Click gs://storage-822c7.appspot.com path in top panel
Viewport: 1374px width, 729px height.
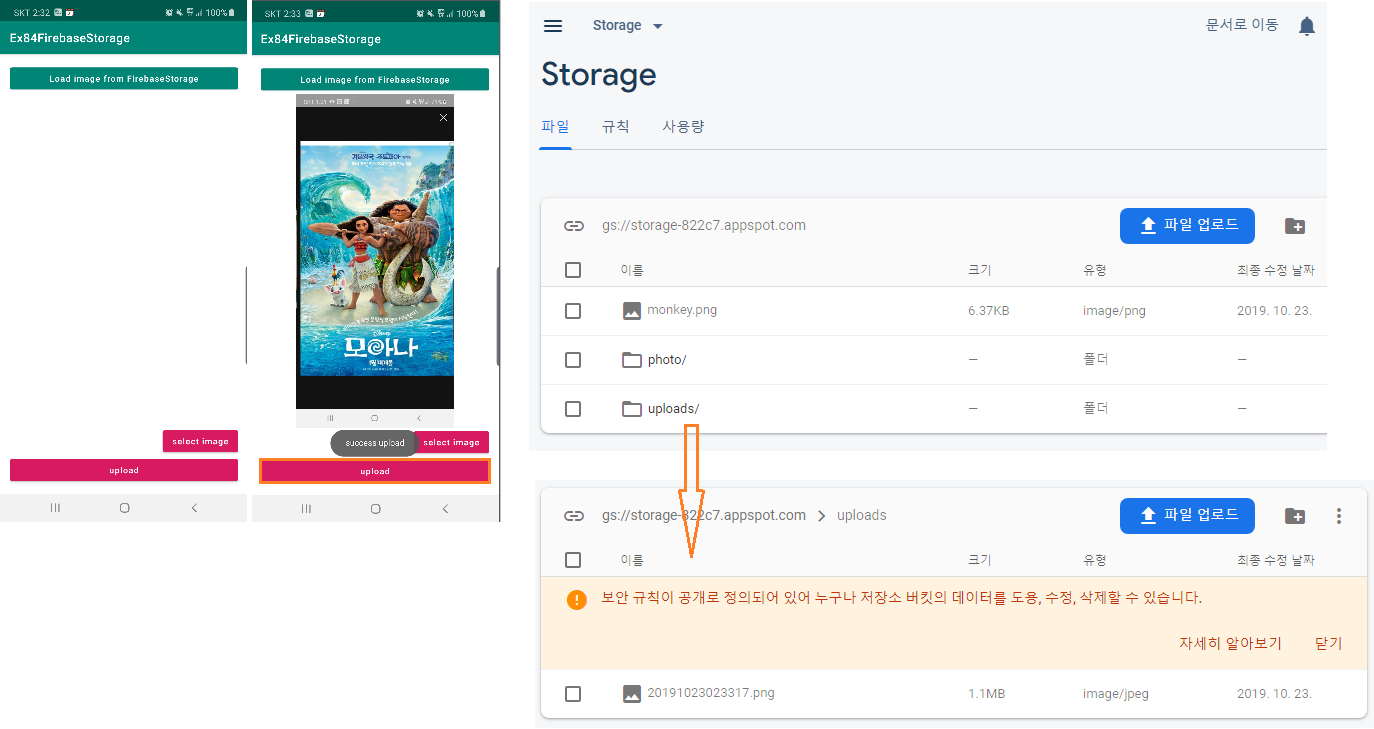704,225
